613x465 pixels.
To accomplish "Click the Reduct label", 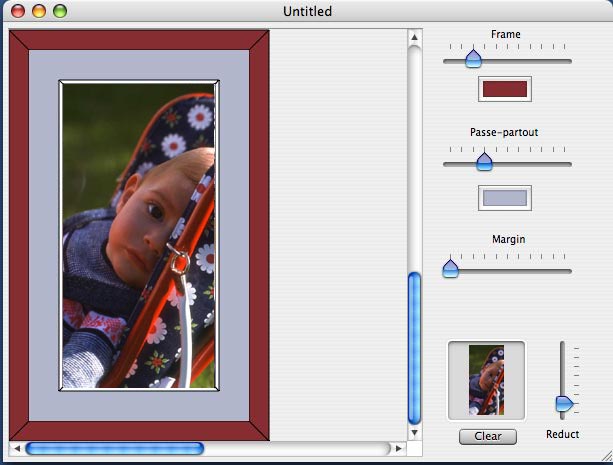I will tap(563, 434).
